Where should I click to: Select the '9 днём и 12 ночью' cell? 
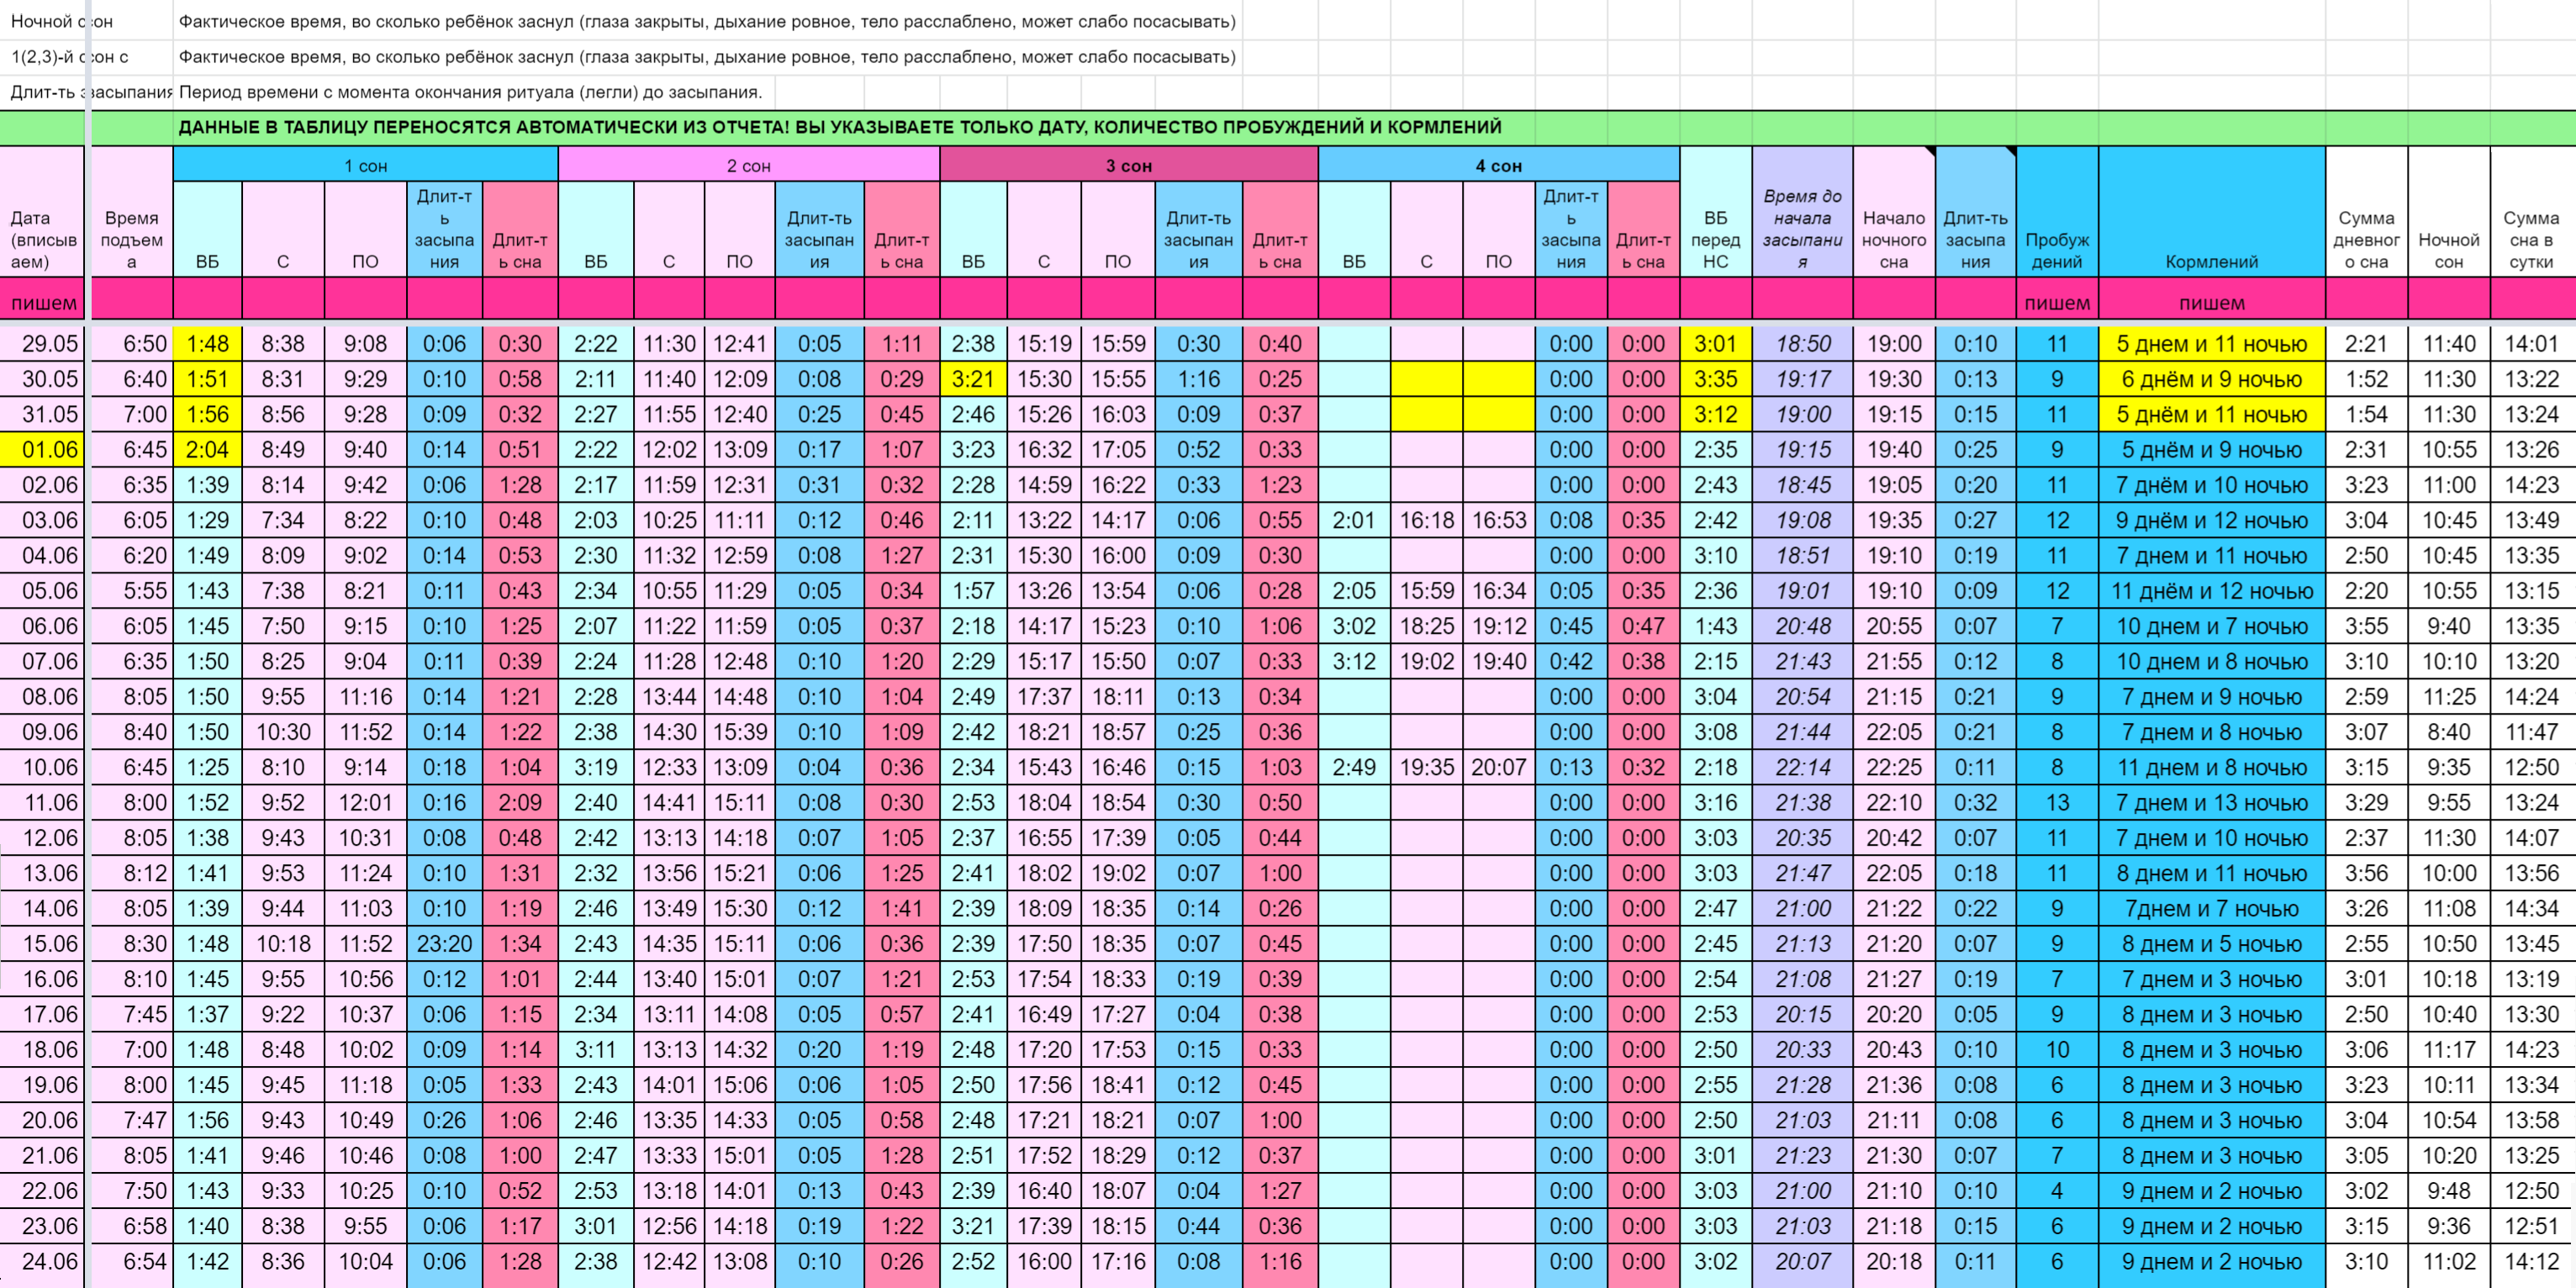2212,520
